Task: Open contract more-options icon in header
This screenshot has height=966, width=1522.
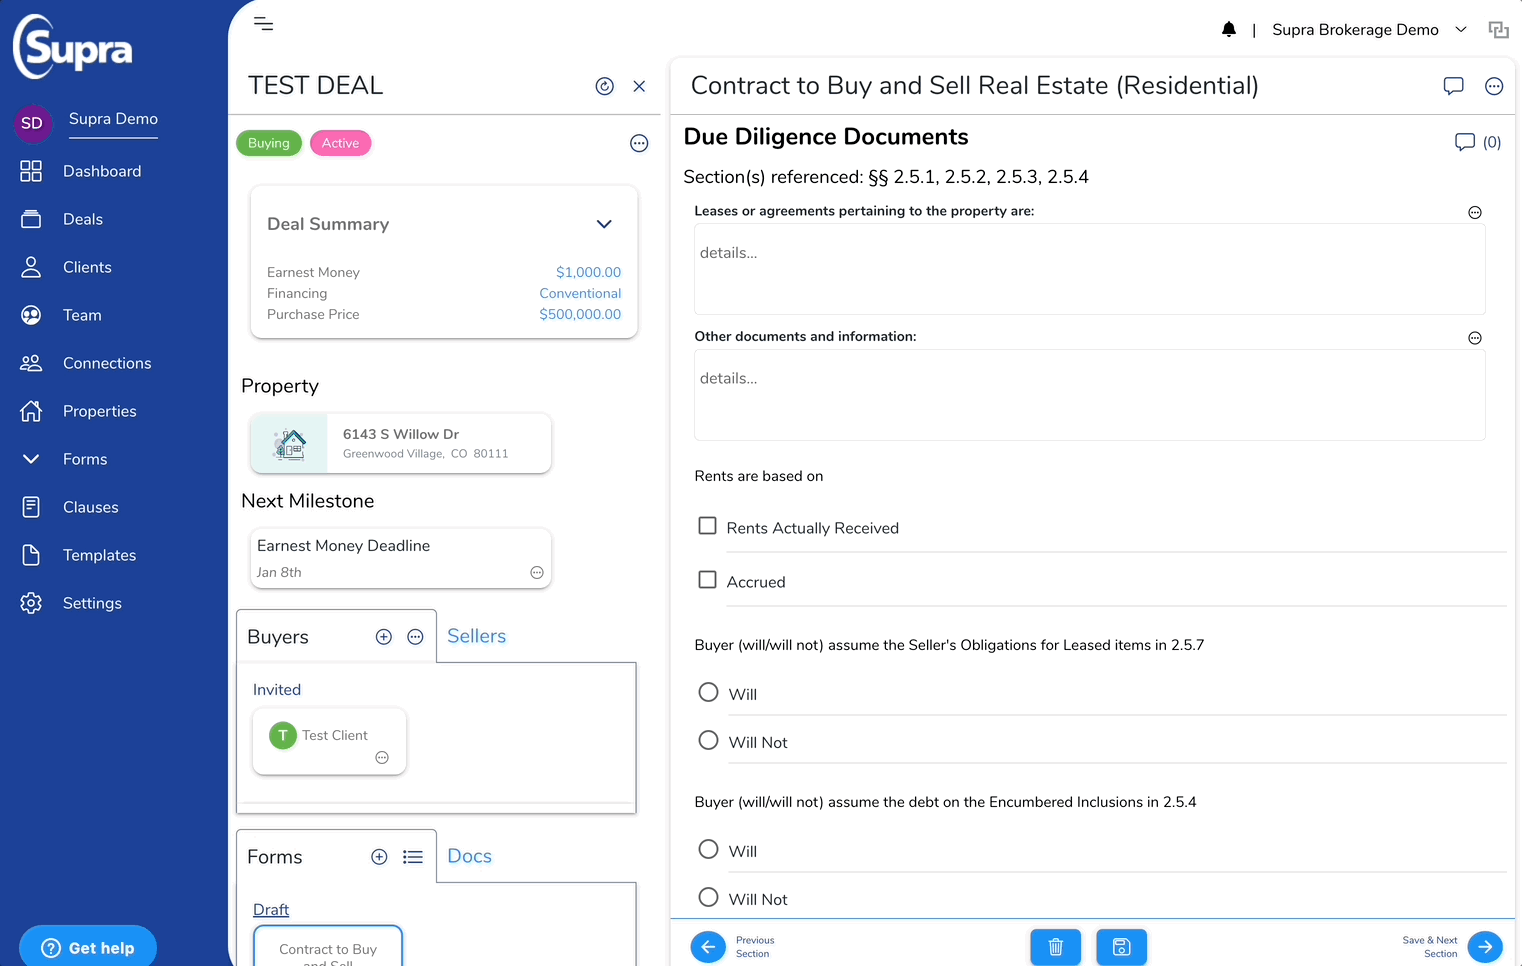Action: tap(1494, 86)
